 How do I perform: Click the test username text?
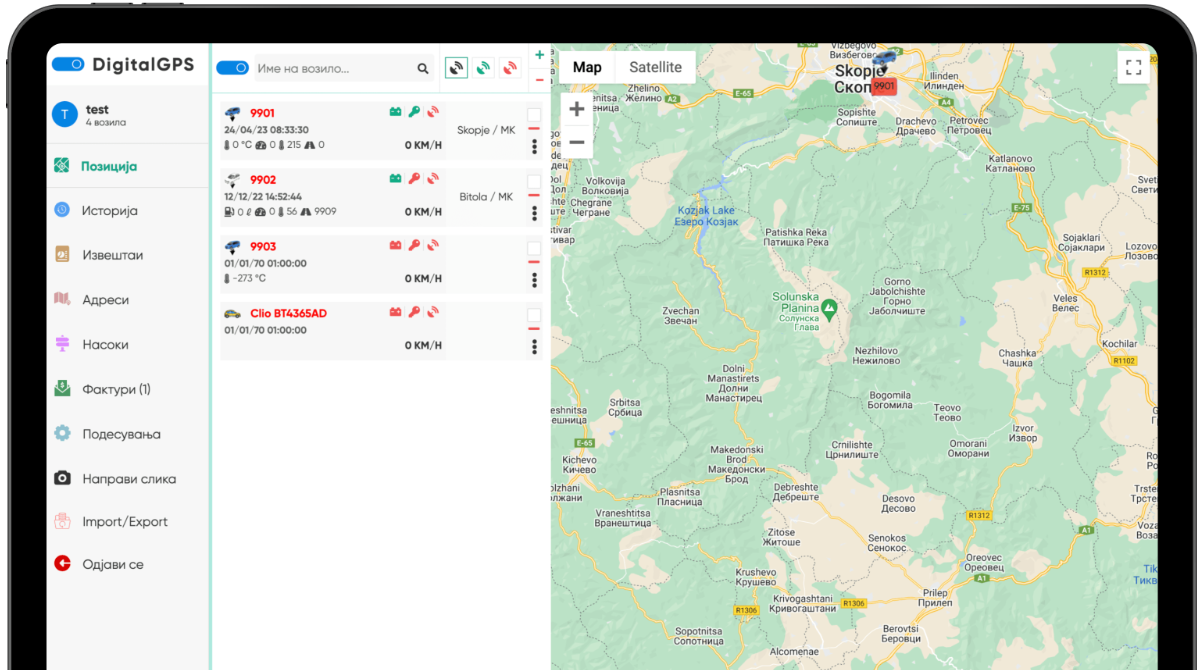click(97, 109)
